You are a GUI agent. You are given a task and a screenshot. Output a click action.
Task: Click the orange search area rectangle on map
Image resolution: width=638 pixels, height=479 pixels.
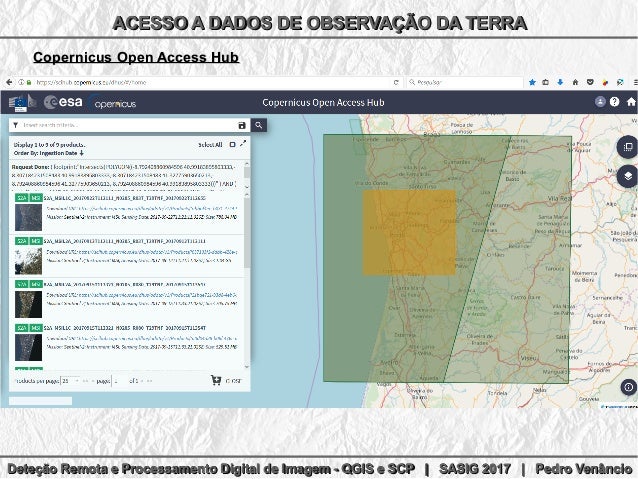(x=409, y=233)
